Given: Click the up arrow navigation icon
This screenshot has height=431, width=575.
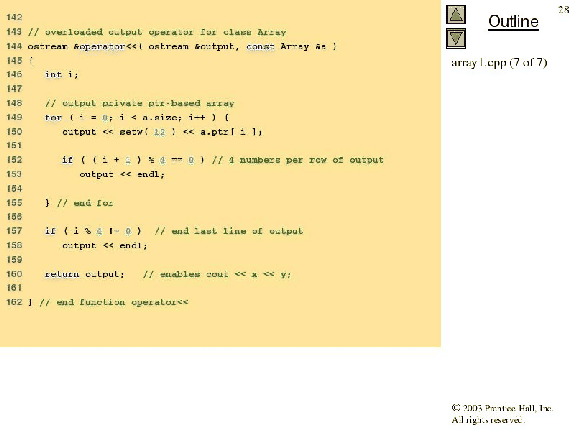Looking at the screenshot, I should tap(456, 15).
